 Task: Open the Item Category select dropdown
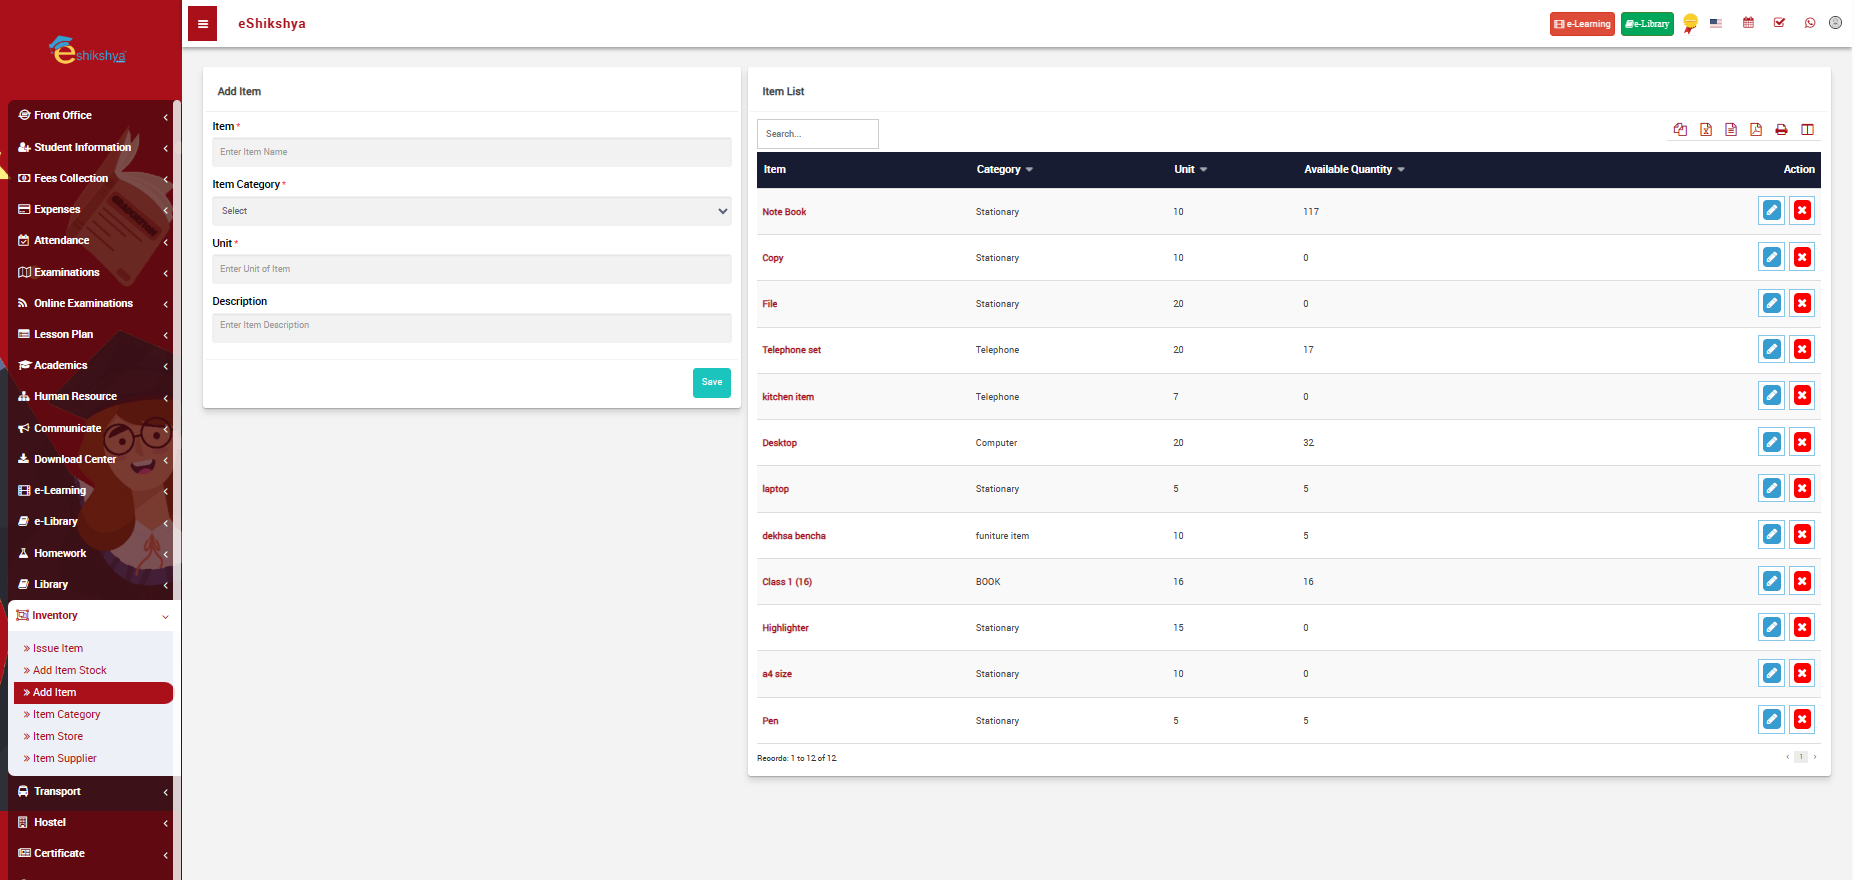coord(471,211)
